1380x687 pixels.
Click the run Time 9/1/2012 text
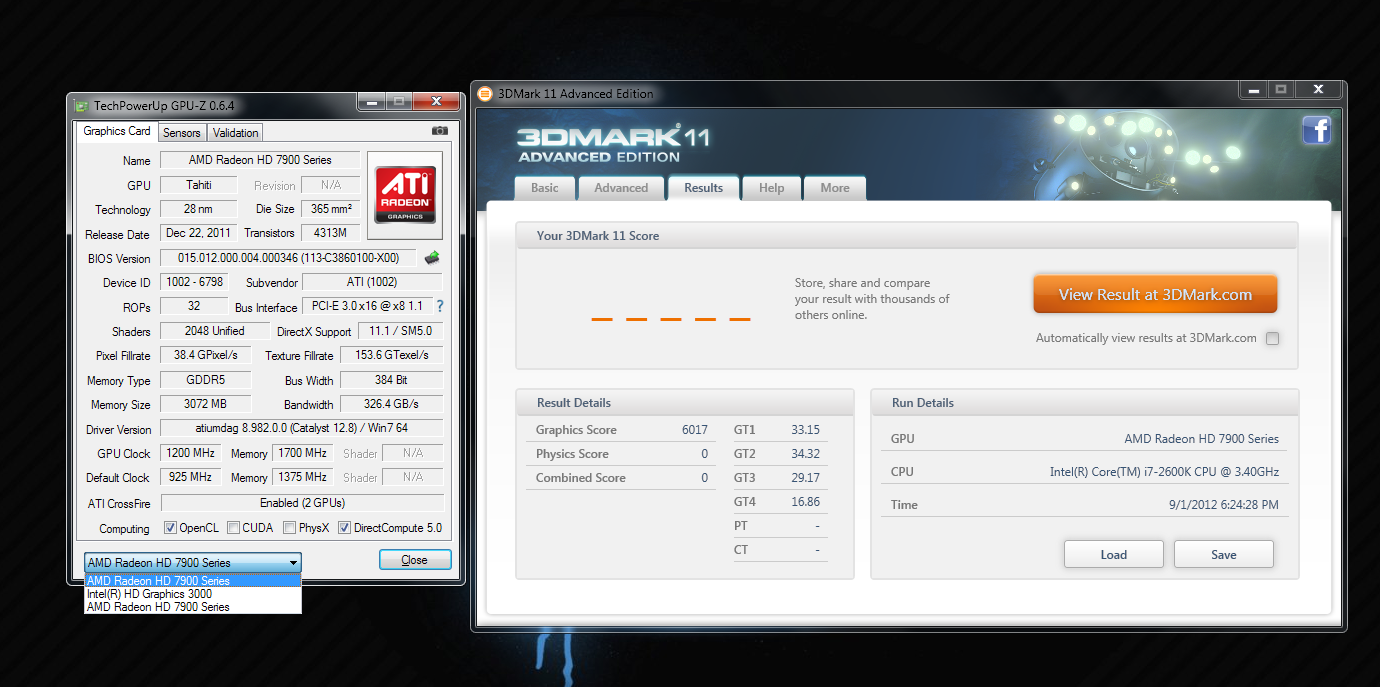(1223, 505)
